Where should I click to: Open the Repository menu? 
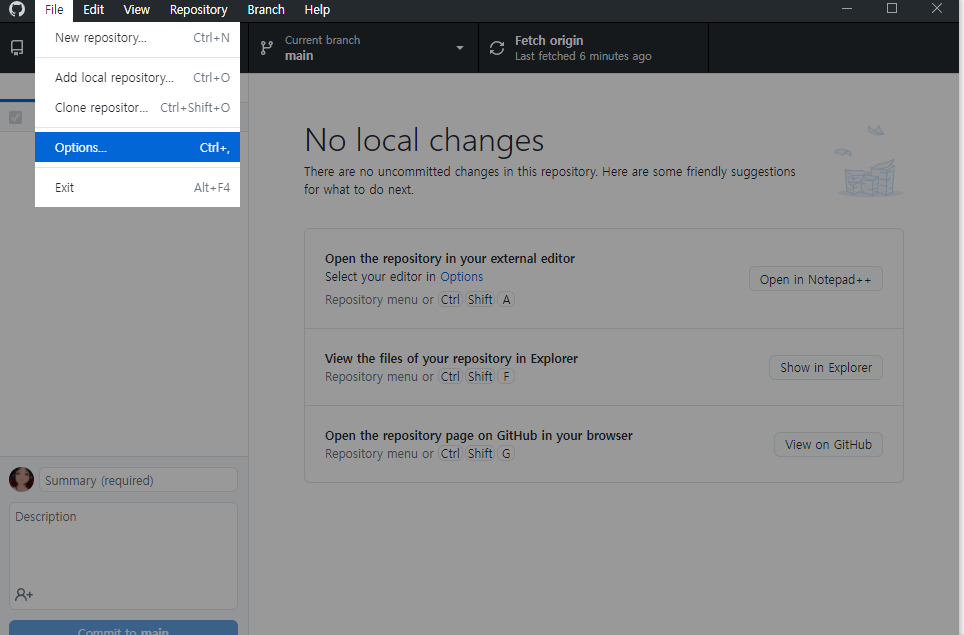point(199,10)
